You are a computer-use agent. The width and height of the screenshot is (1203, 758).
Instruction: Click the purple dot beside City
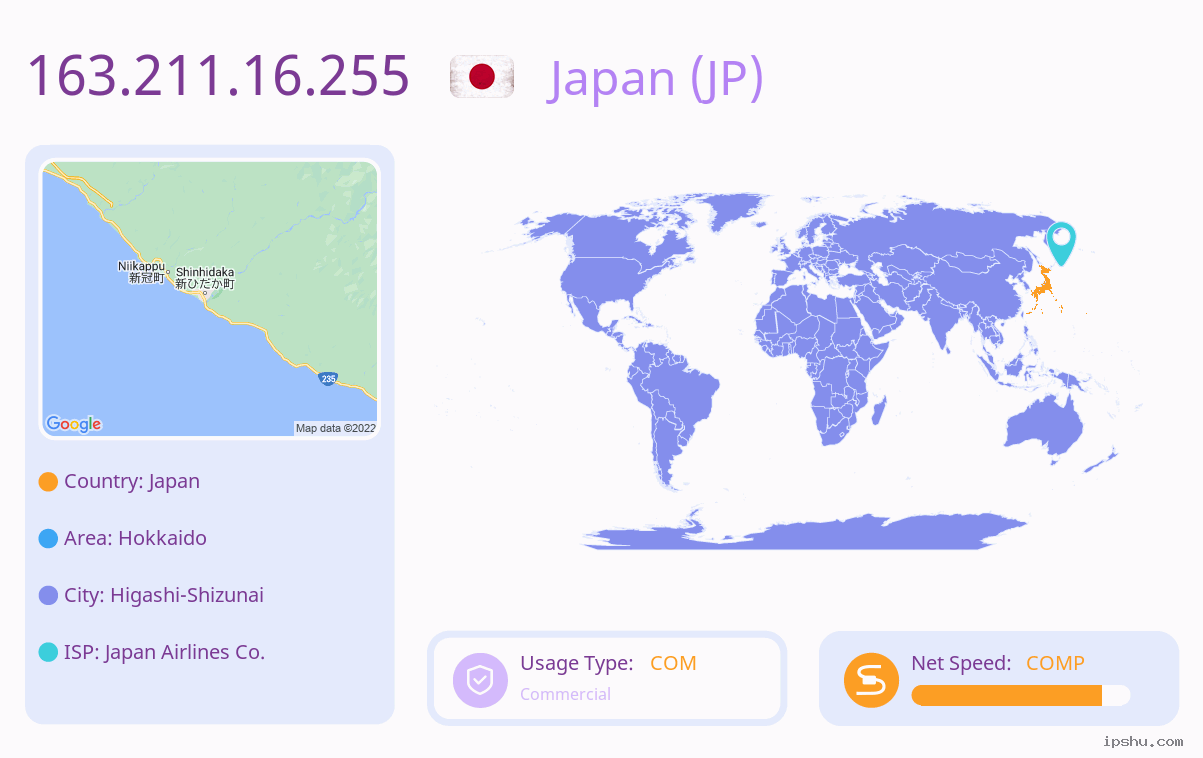tap(48, 595)
